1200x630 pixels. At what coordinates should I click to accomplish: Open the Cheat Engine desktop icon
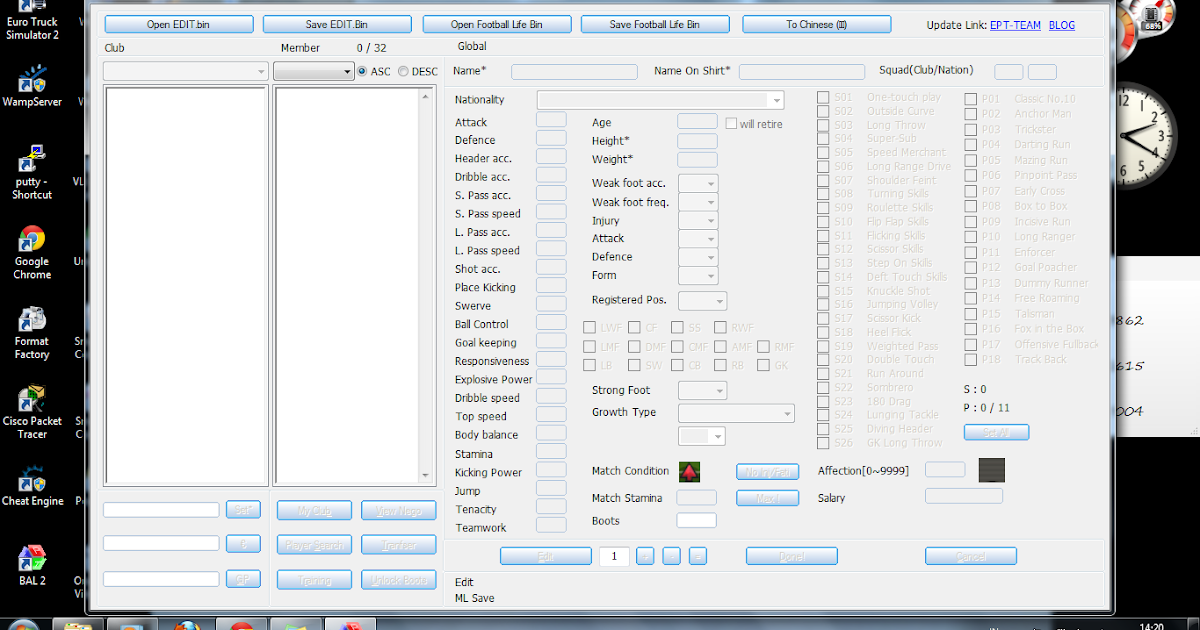pyautogui.click(x=32, y=486)
